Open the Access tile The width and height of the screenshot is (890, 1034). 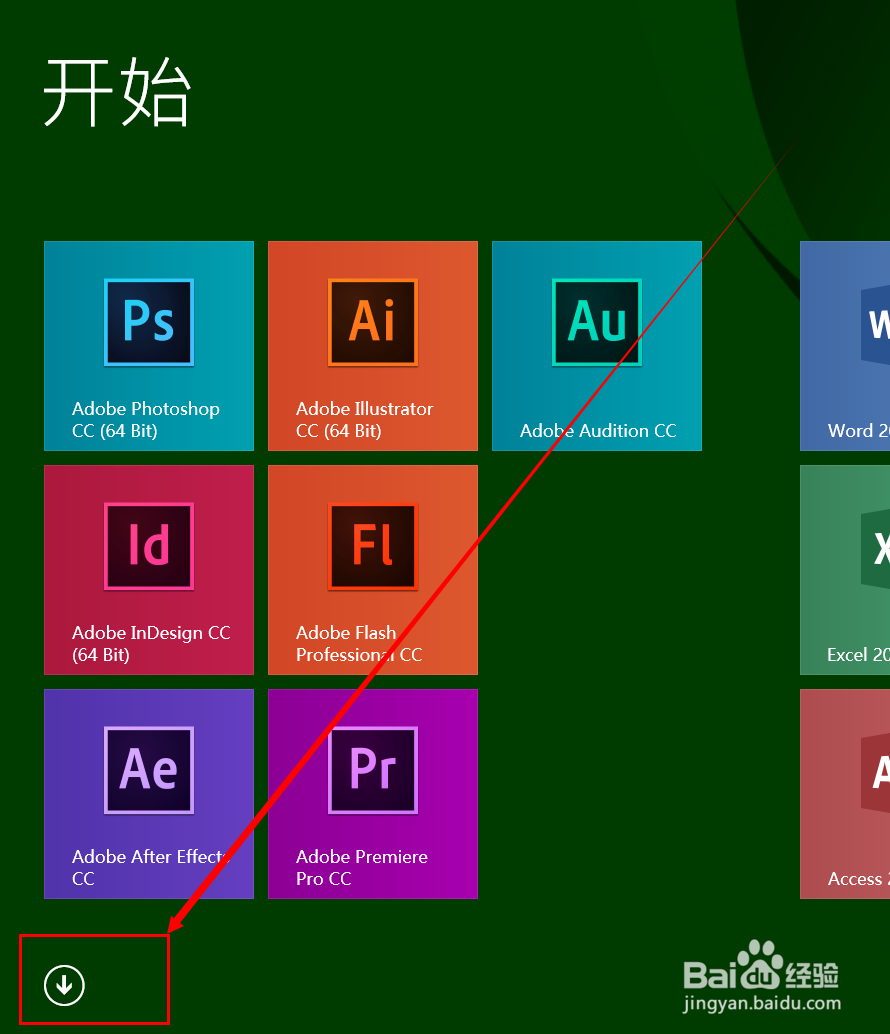[845, 794]
